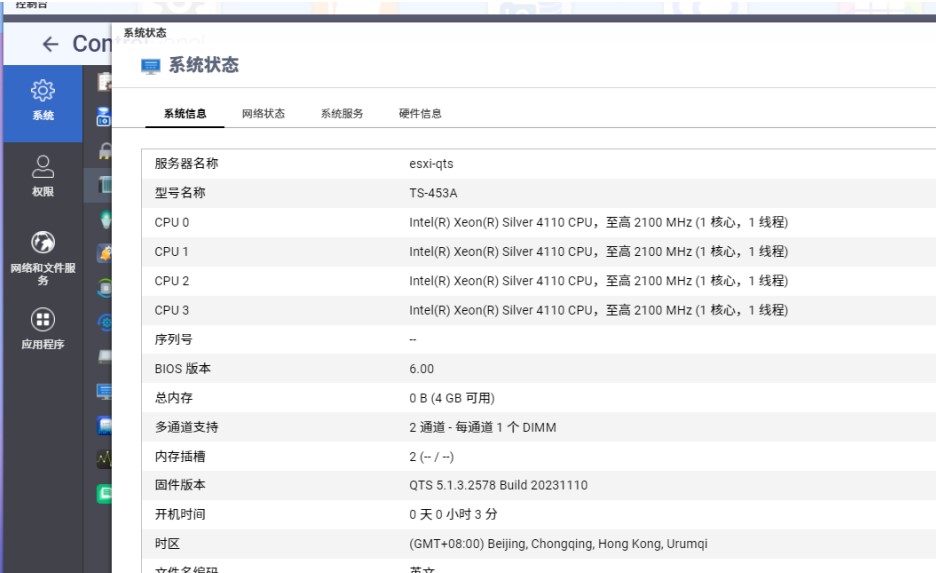Open the green license center icon

pos(104,494)
